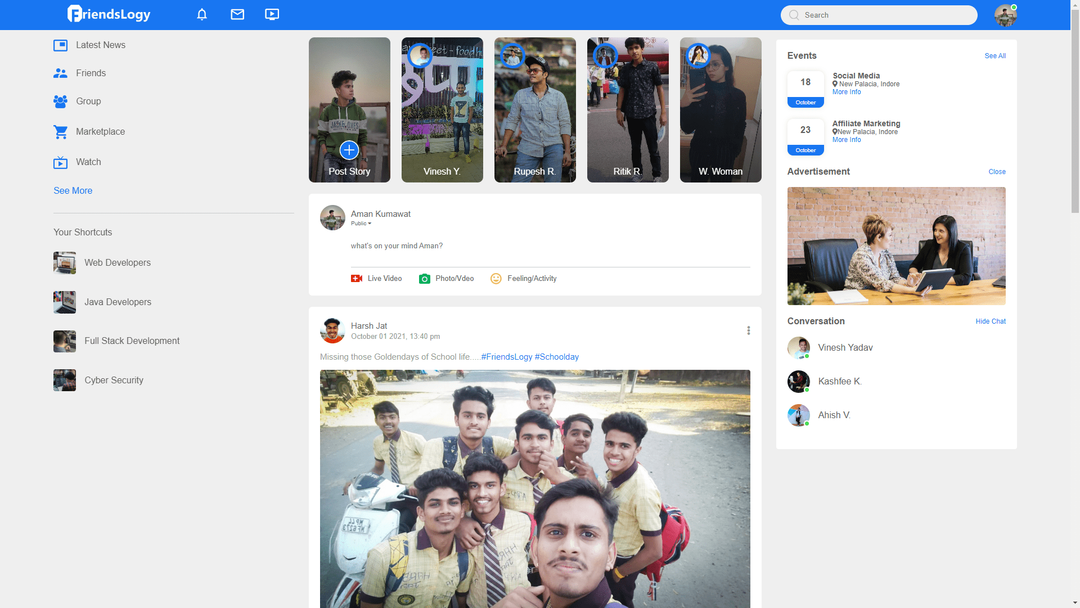The height and width of the screenshot is (608, 1080).
Task: Open three-dot menu on Harsh Jat's post
Action: pos(748,331)
